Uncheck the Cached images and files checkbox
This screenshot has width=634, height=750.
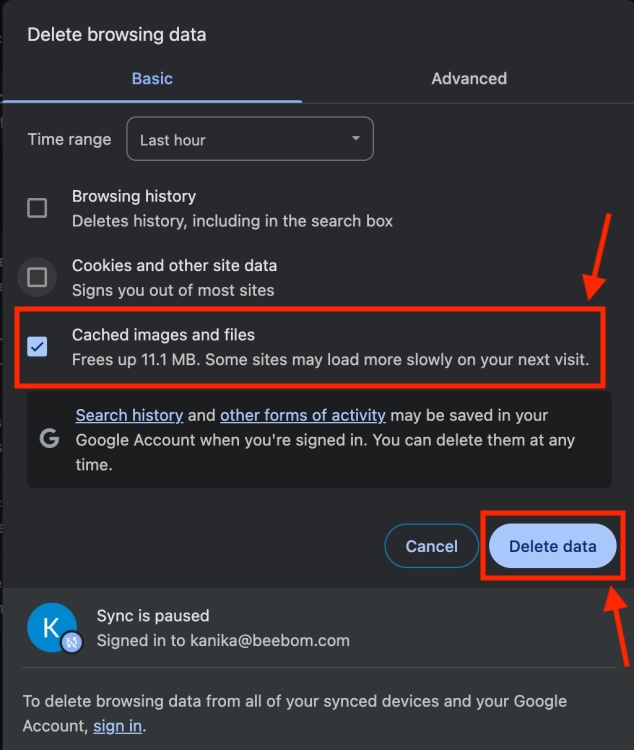[37, 347]
